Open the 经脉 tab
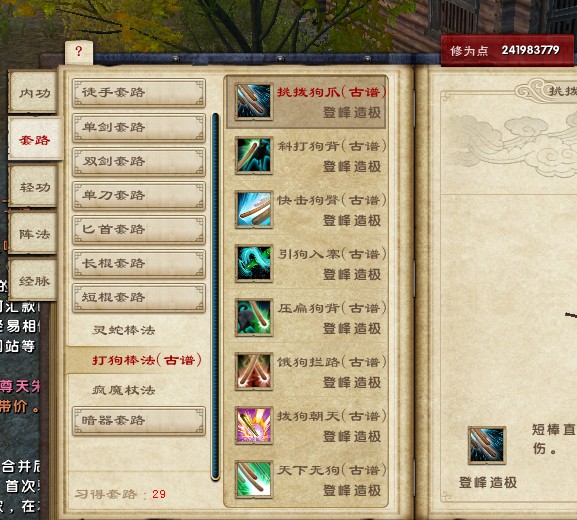Screen dimensions: 577x520 [x=34, y=281]
